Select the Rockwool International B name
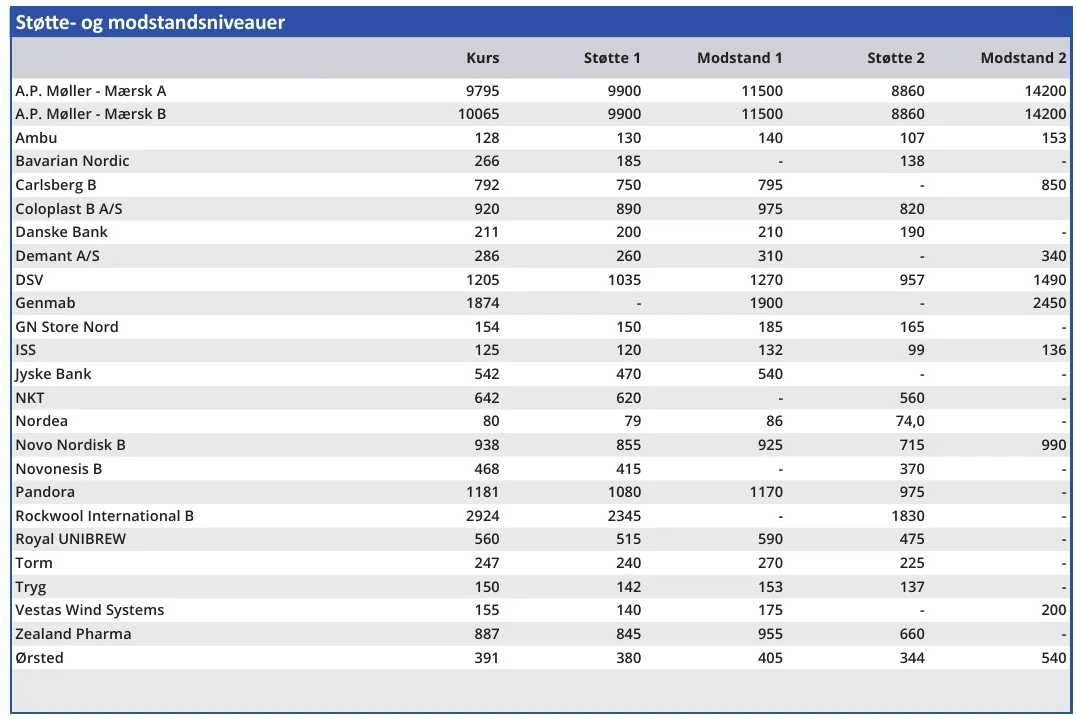This screenshot has height=719, width=1076. (104, 516)
